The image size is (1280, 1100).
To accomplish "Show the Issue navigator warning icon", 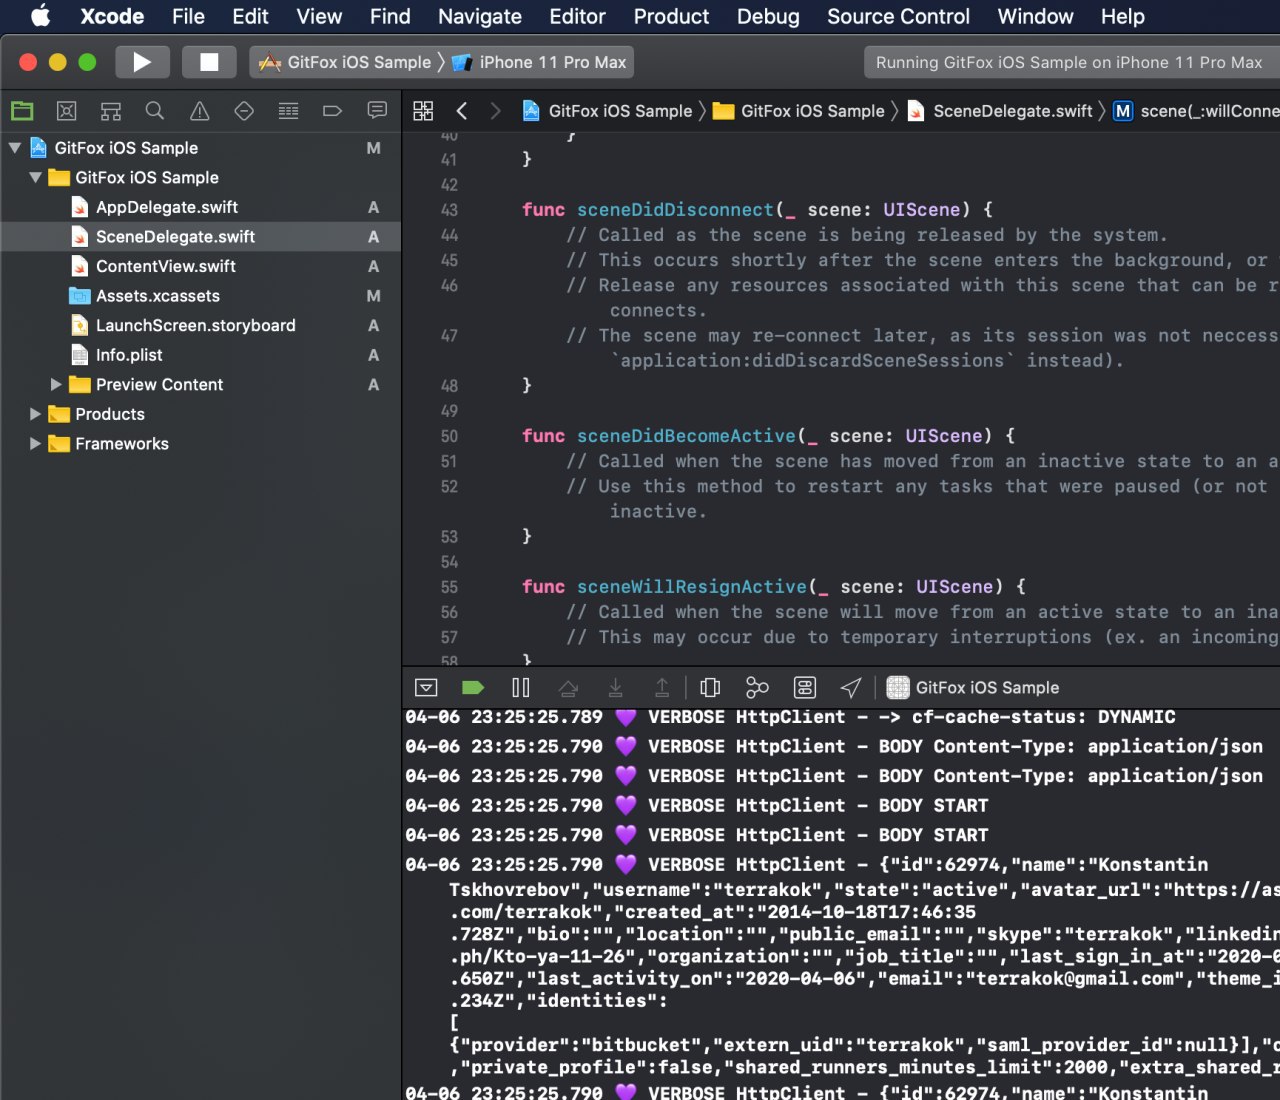I will (x=200, y=111).
